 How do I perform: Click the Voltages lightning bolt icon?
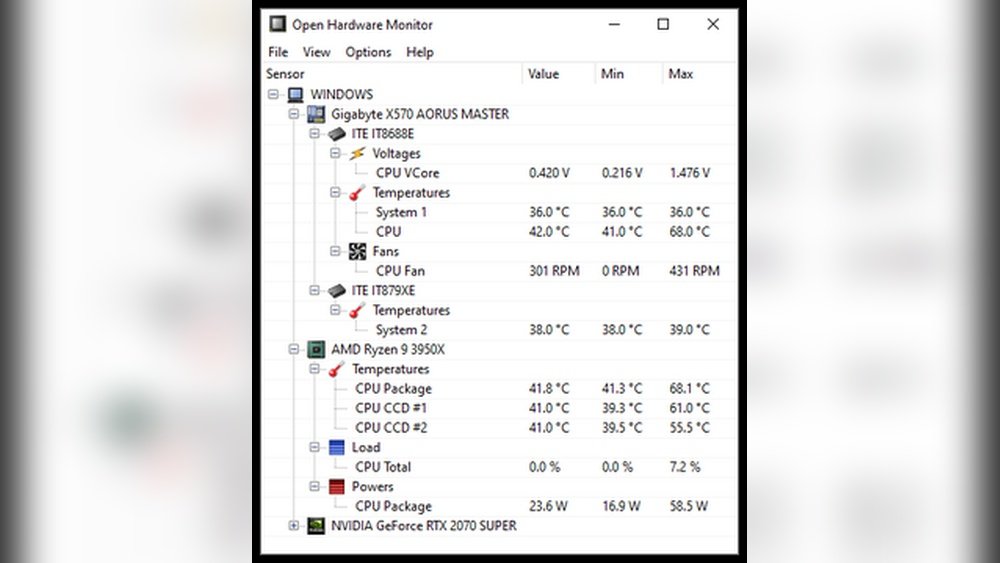pos(357,153)
